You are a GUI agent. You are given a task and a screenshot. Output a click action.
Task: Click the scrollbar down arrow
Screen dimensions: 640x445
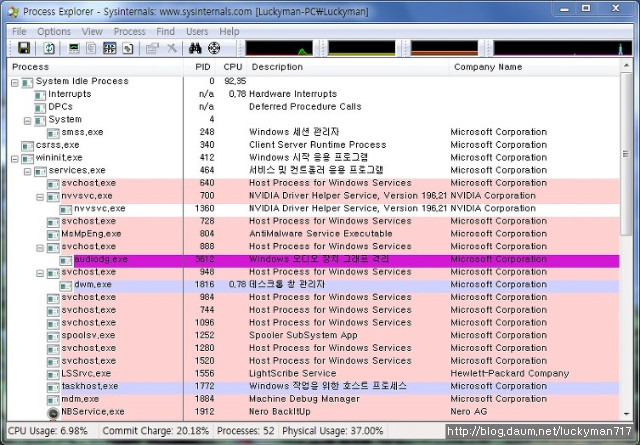(x=626, y=414)
